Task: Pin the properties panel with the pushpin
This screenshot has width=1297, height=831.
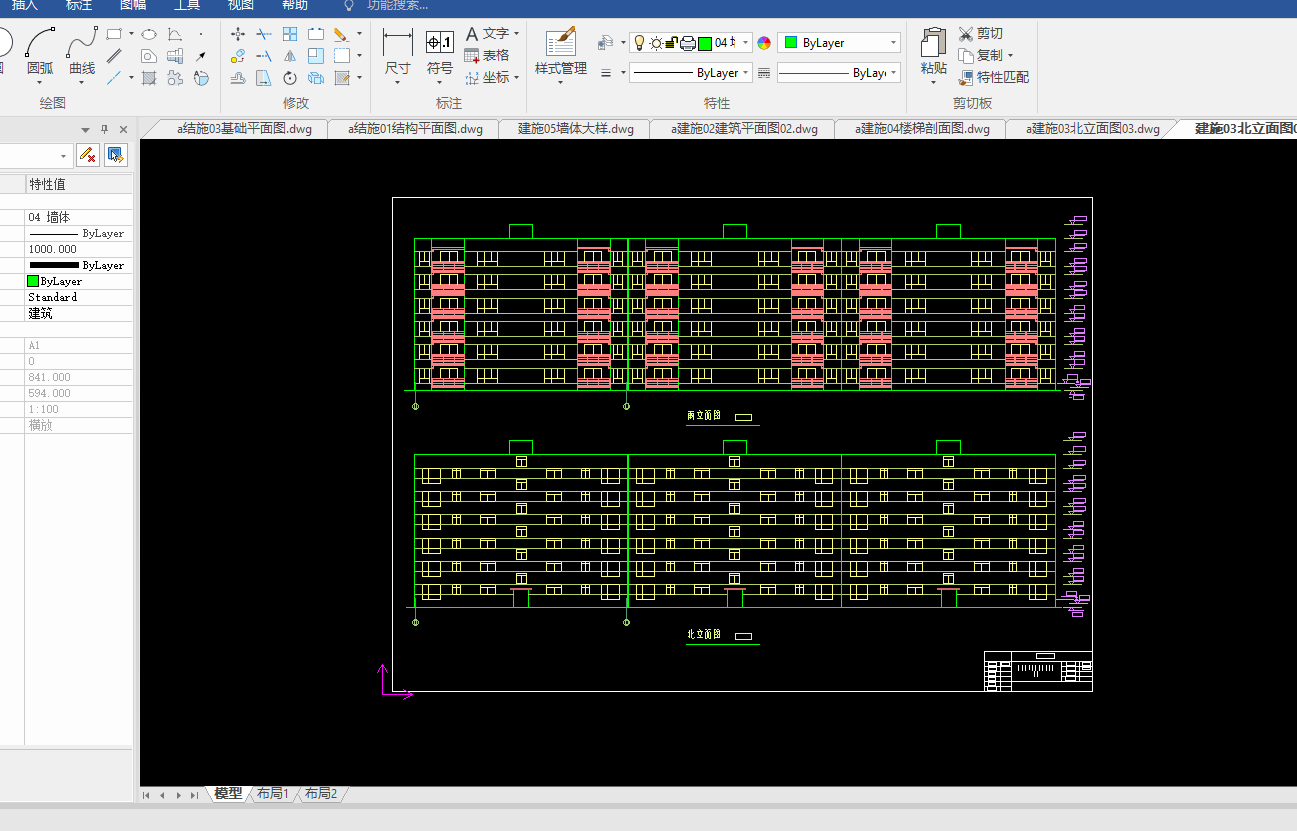Action: click(x=105, y=129)
